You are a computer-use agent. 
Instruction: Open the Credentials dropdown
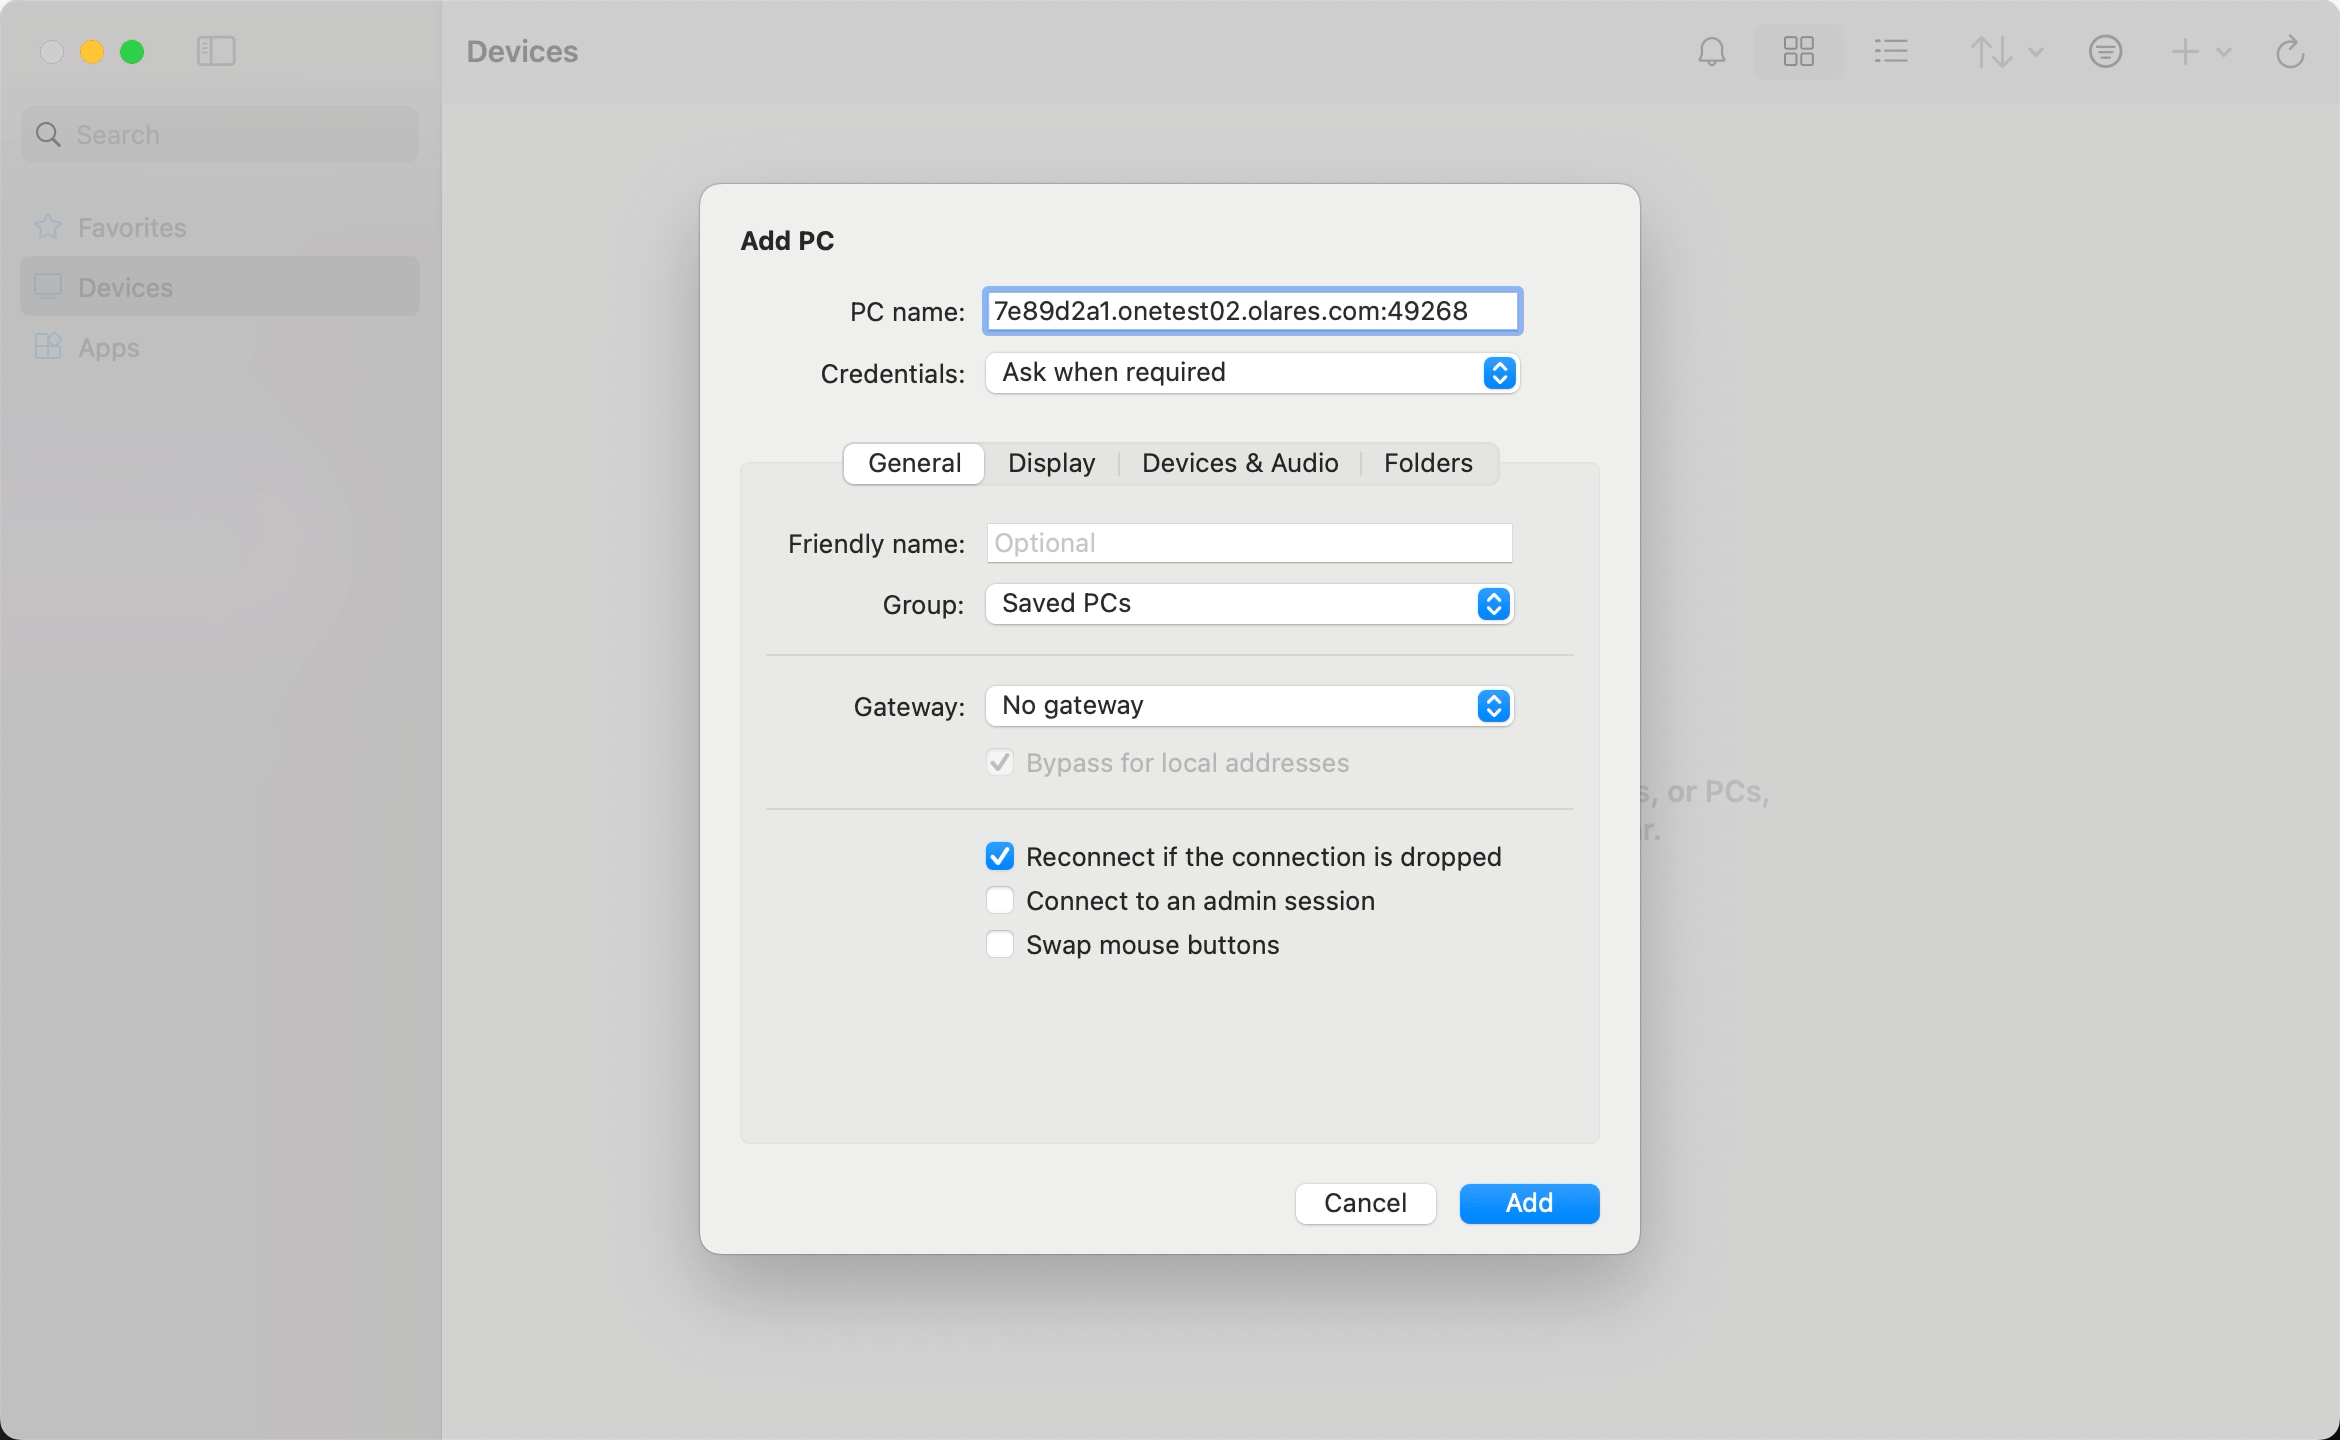click(1252, 373)
